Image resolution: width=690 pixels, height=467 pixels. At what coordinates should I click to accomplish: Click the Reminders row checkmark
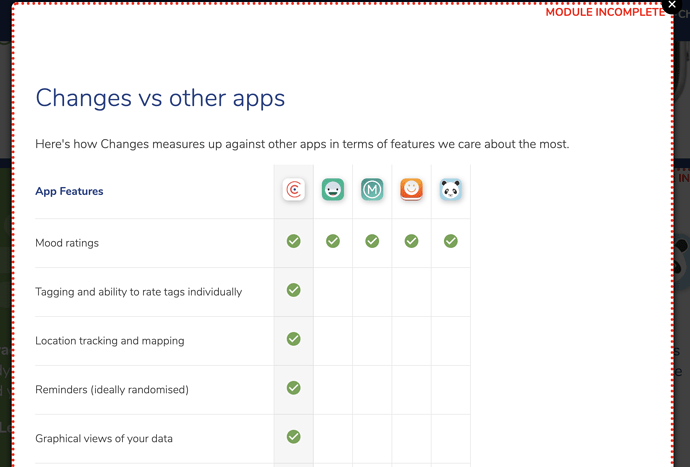(294, 388)
